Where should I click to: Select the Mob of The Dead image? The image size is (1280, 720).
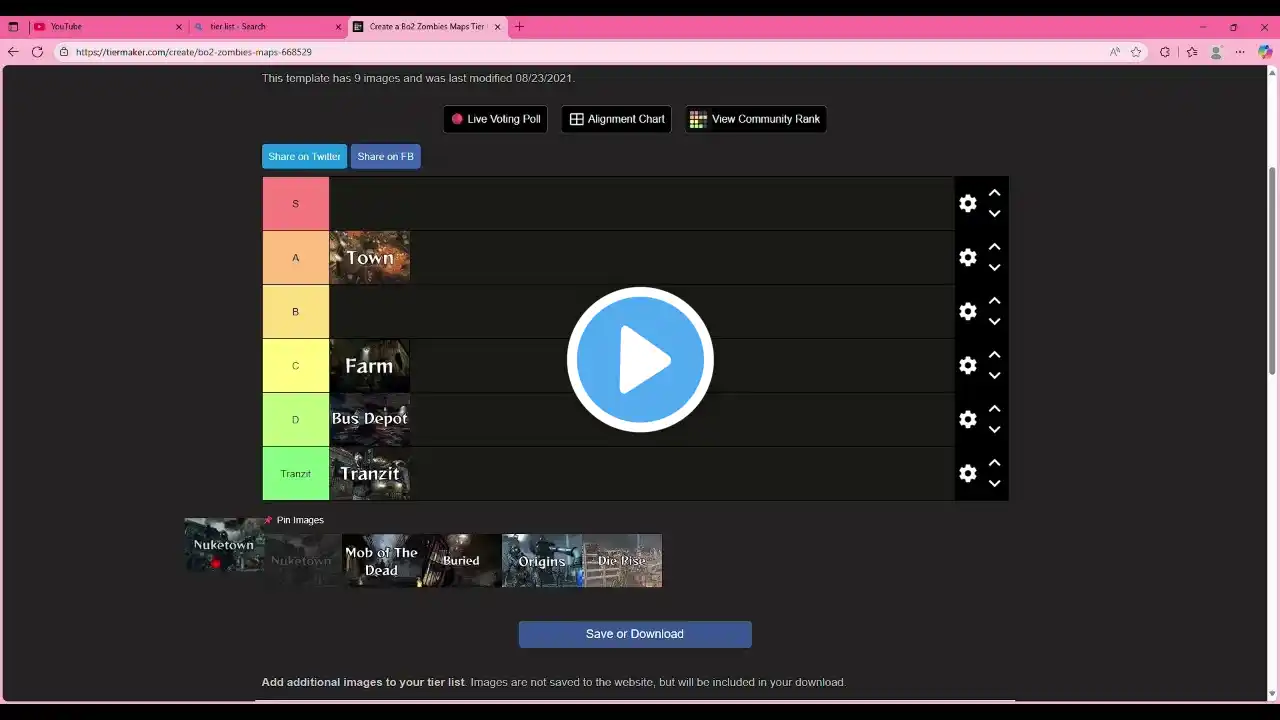(x=382, y=560)
